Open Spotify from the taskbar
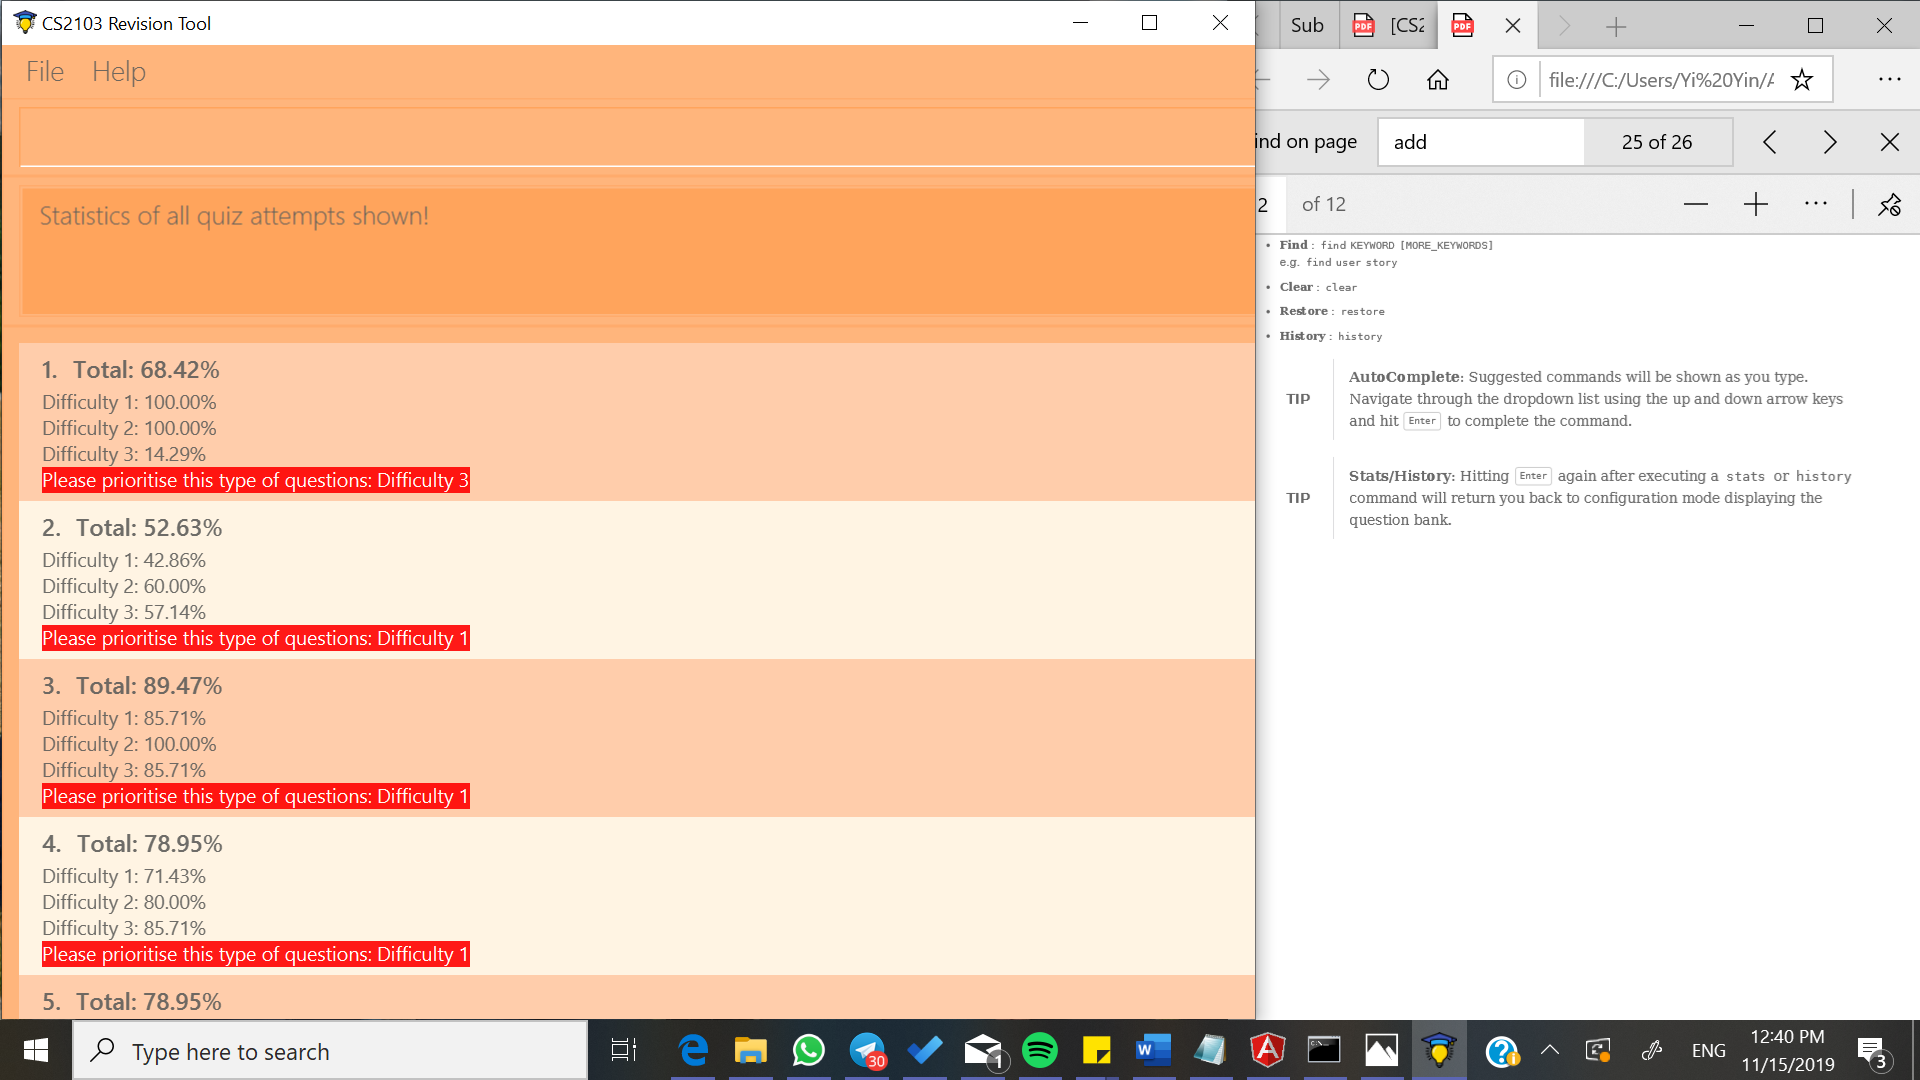 (1039, 1050)
